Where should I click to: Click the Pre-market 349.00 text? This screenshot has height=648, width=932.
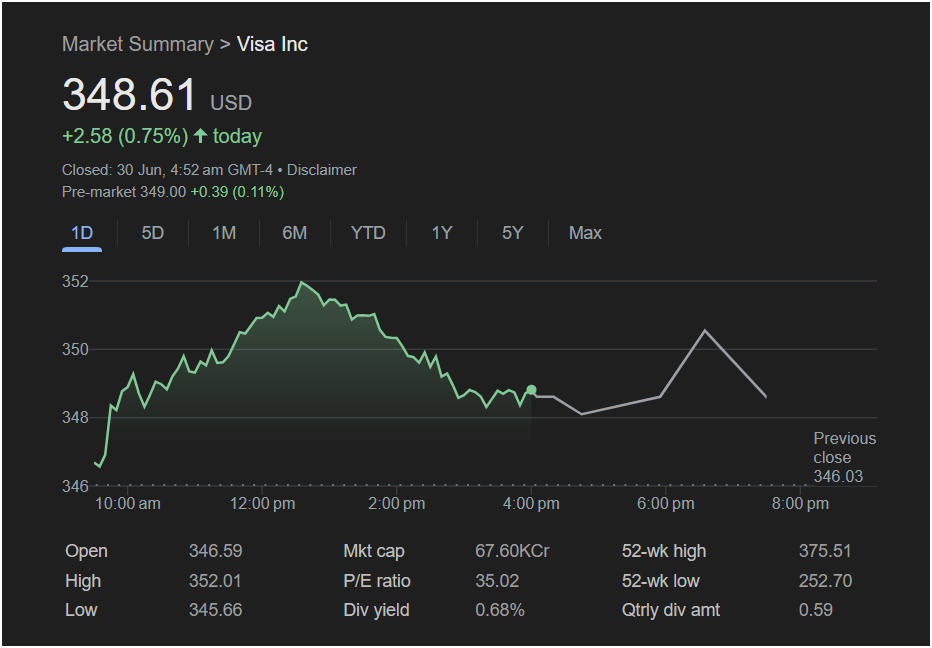click(x=124, y=192)
